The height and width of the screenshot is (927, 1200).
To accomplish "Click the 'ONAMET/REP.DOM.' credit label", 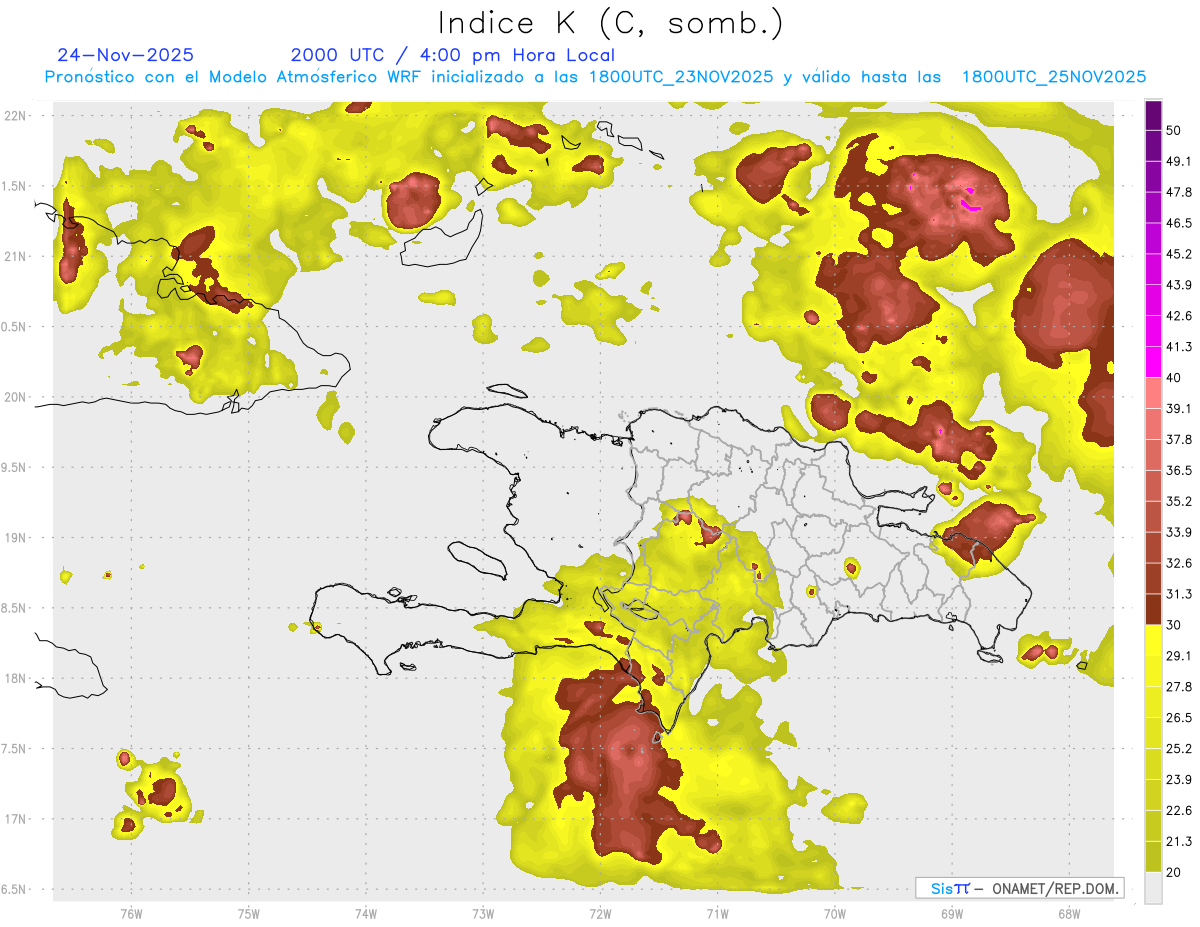I will 1054,888.
